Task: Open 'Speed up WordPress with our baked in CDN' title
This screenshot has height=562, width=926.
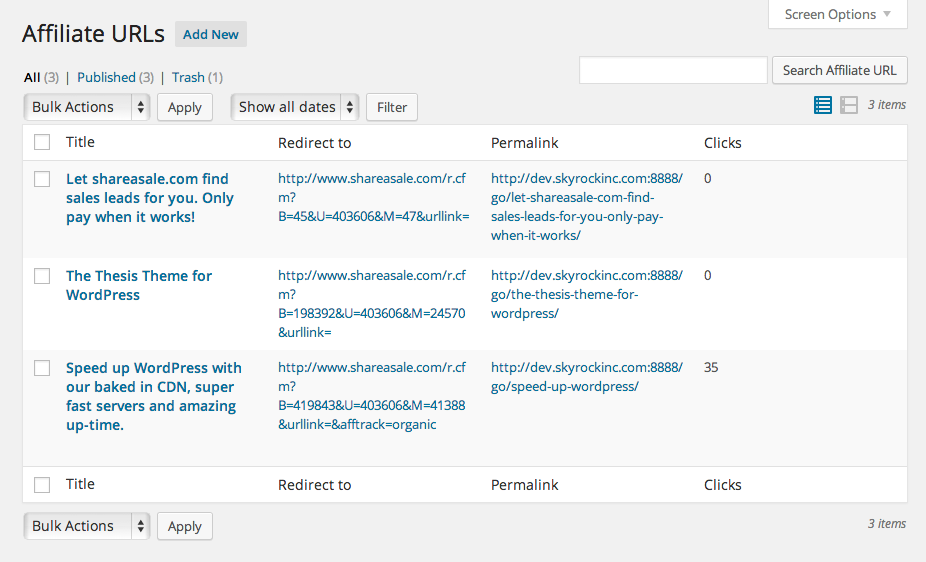Action: coord(154,396)
